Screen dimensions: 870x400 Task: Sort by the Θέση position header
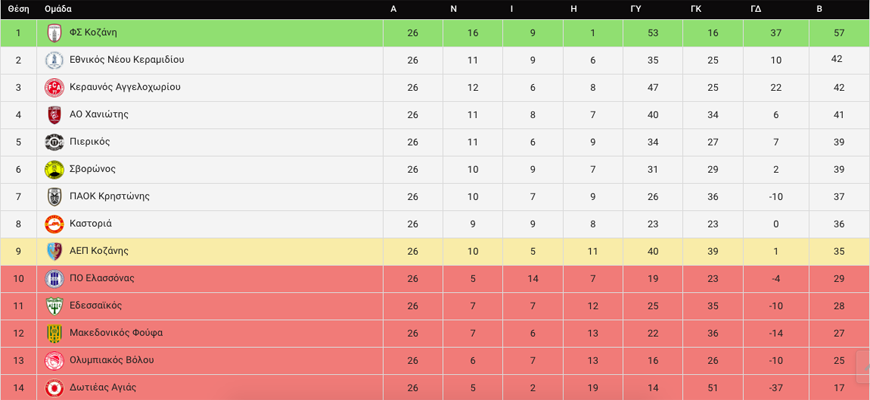(18, 9)
